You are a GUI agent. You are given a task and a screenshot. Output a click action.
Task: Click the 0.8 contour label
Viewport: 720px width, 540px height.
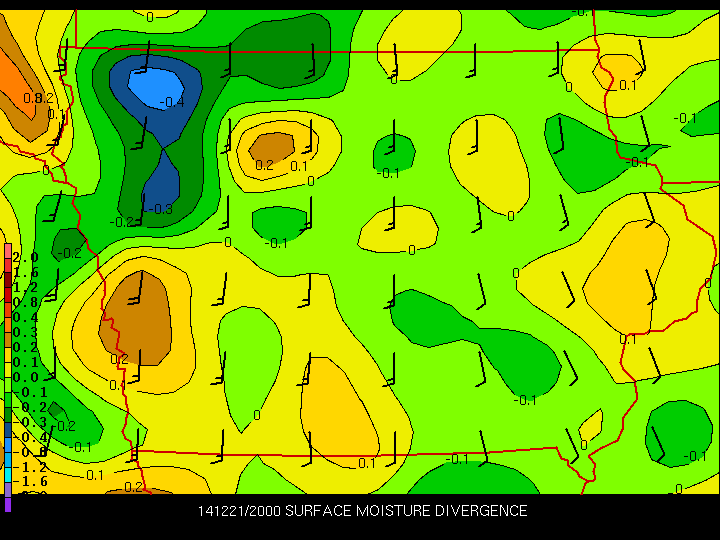point(33,98)
